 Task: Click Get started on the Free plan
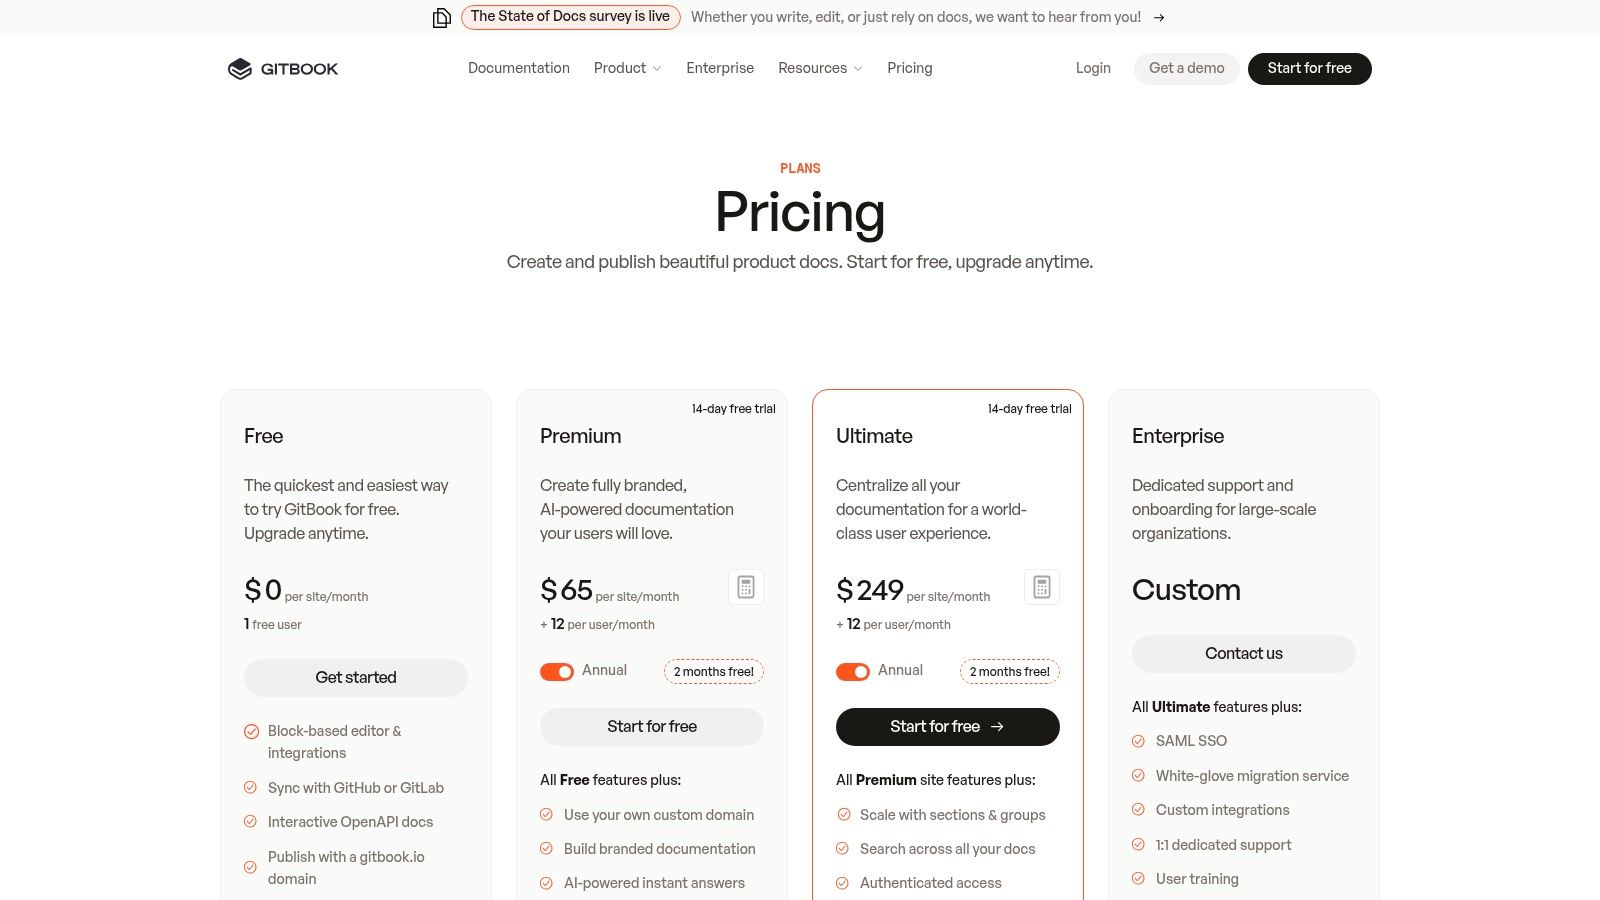coord(355,677)
